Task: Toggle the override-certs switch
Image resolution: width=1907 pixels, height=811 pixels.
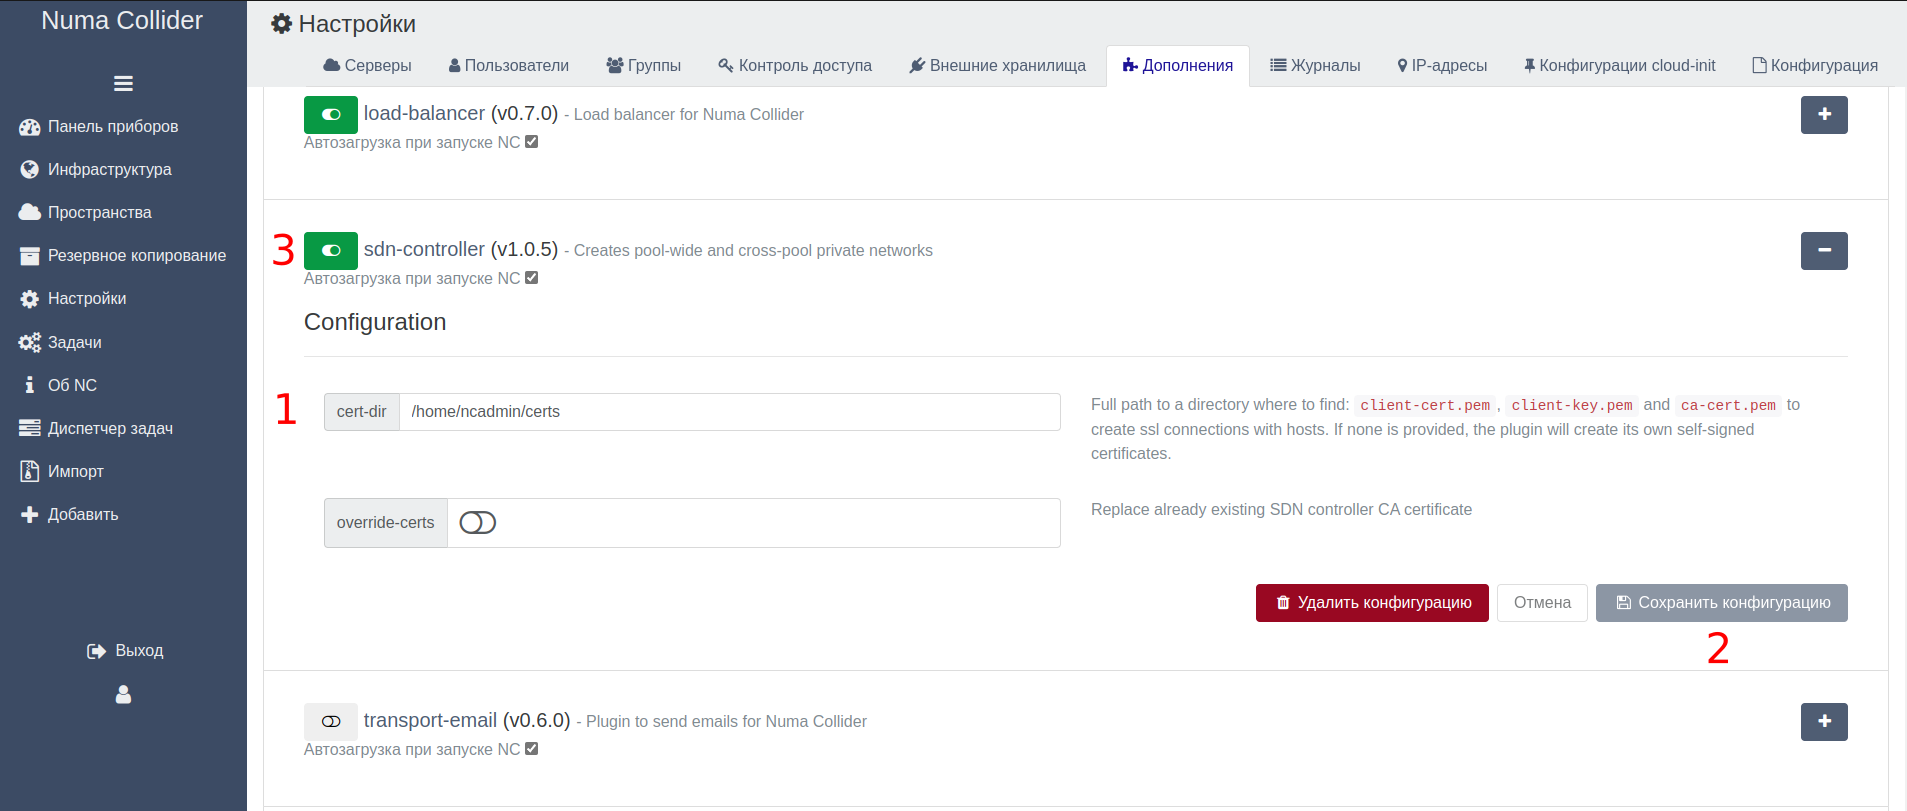Action: [478, 523]
